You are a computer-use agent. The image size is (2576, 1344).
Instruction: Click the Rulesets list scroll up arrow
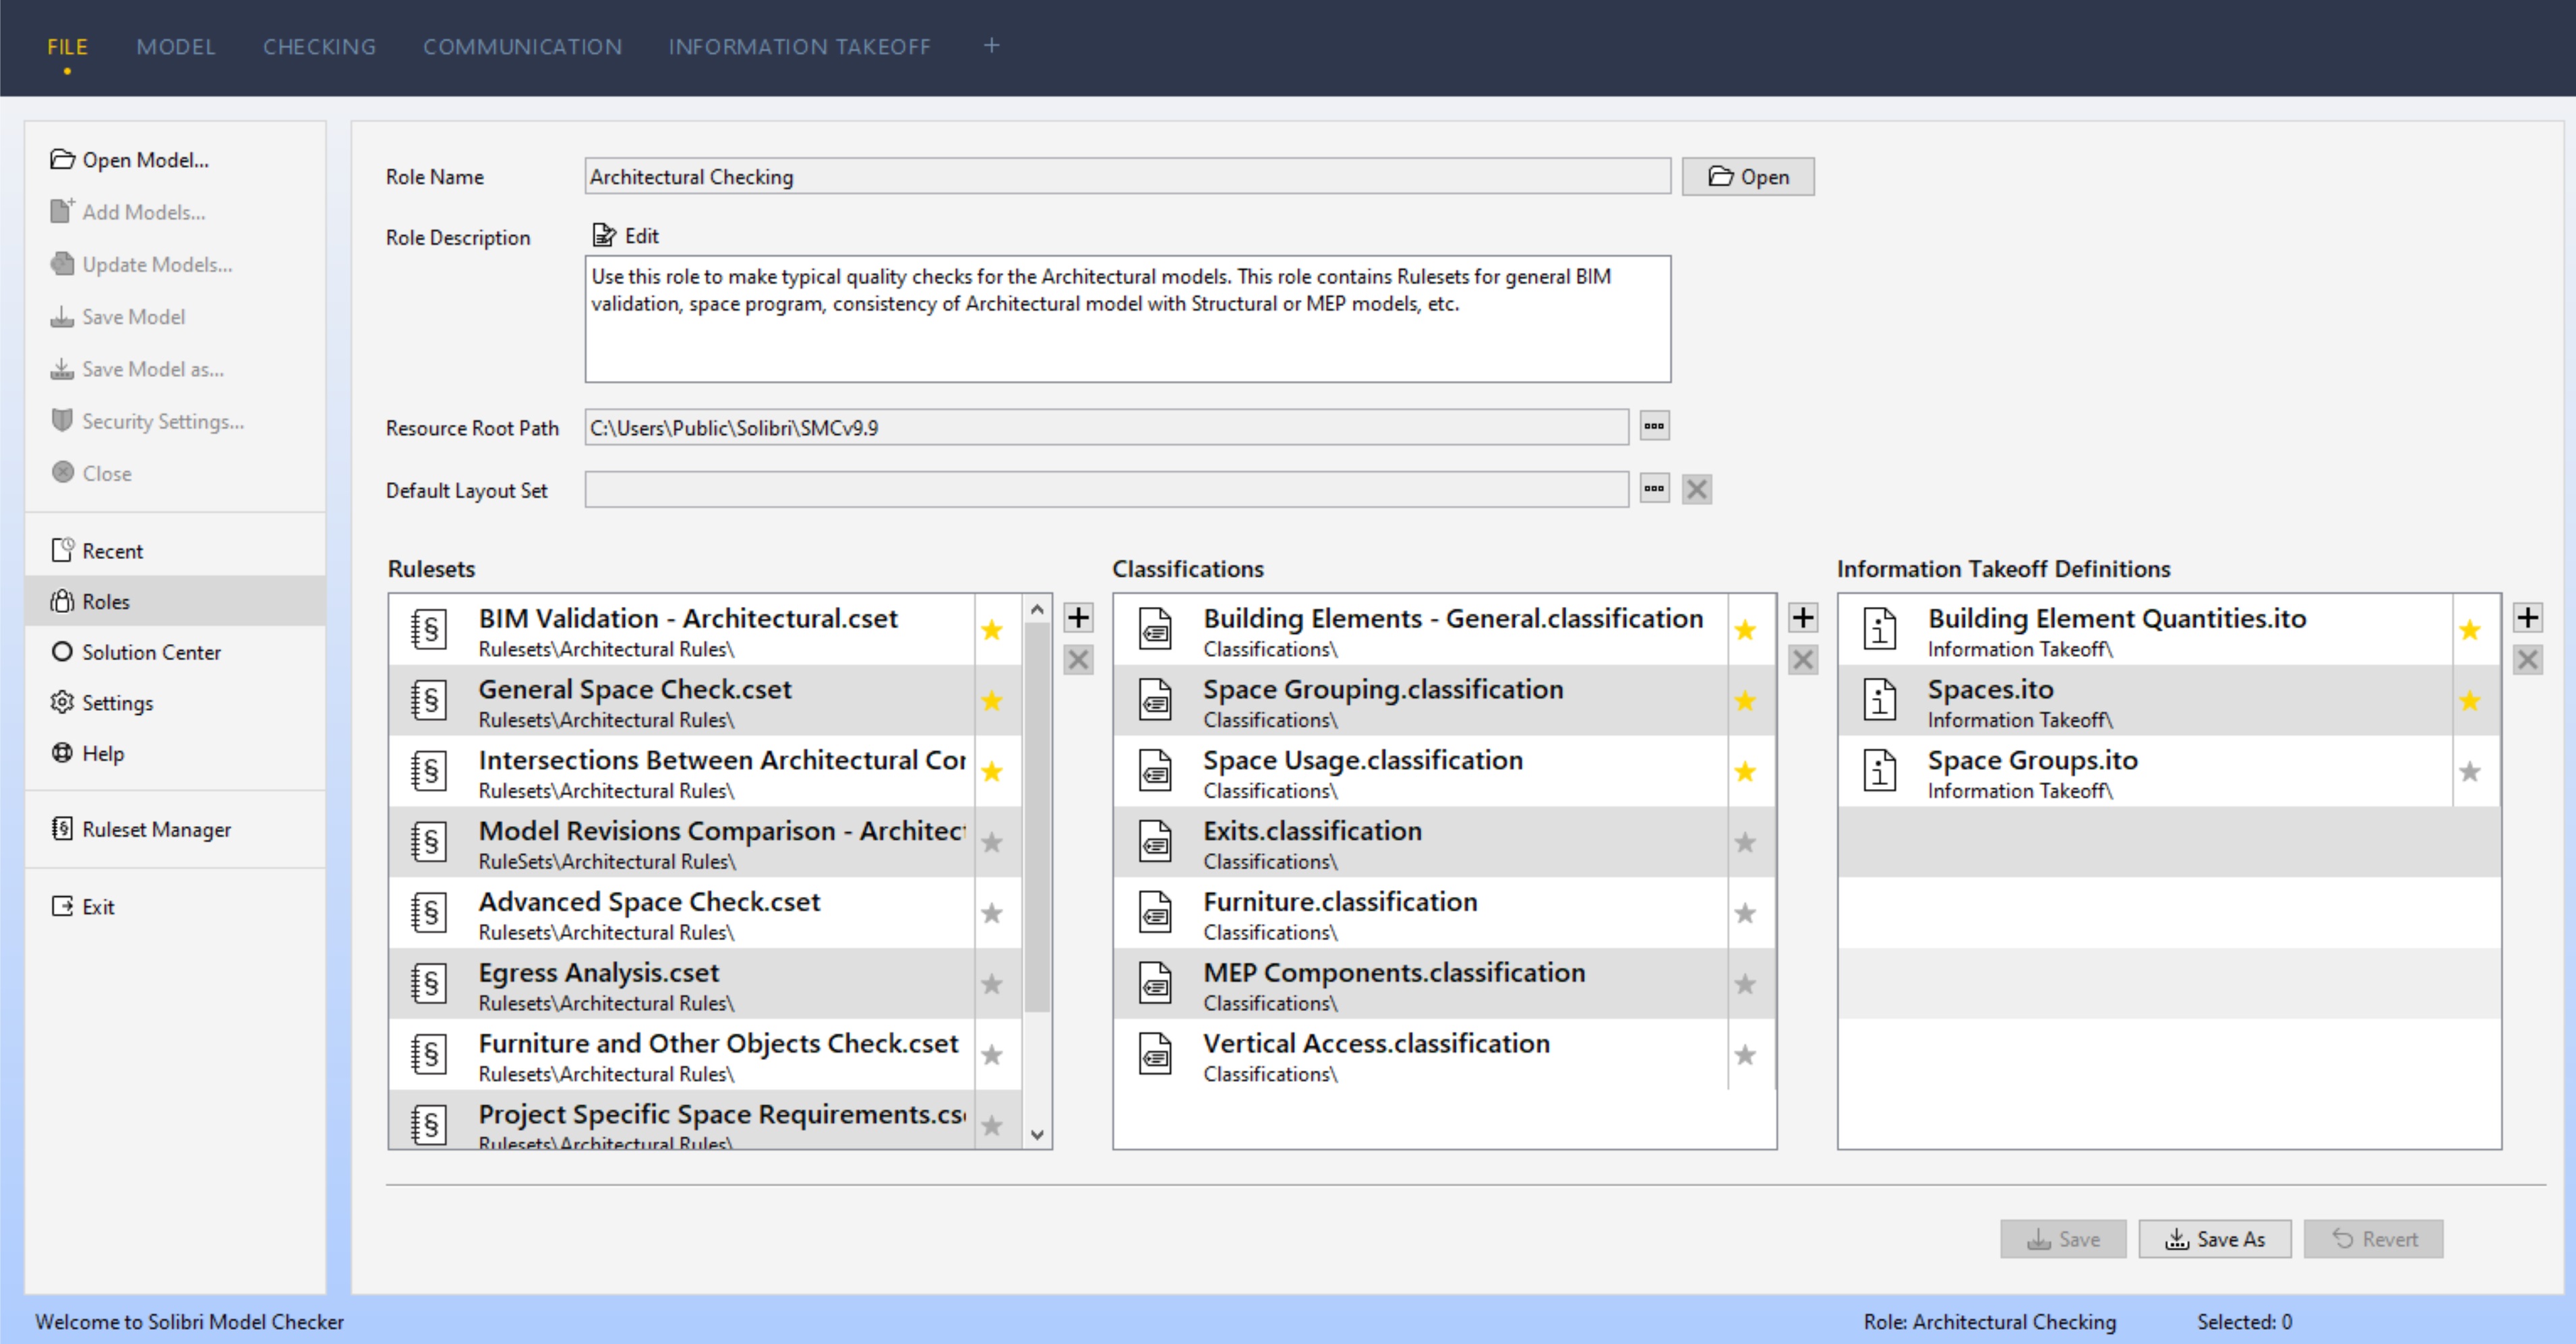tap(1037, 609)
